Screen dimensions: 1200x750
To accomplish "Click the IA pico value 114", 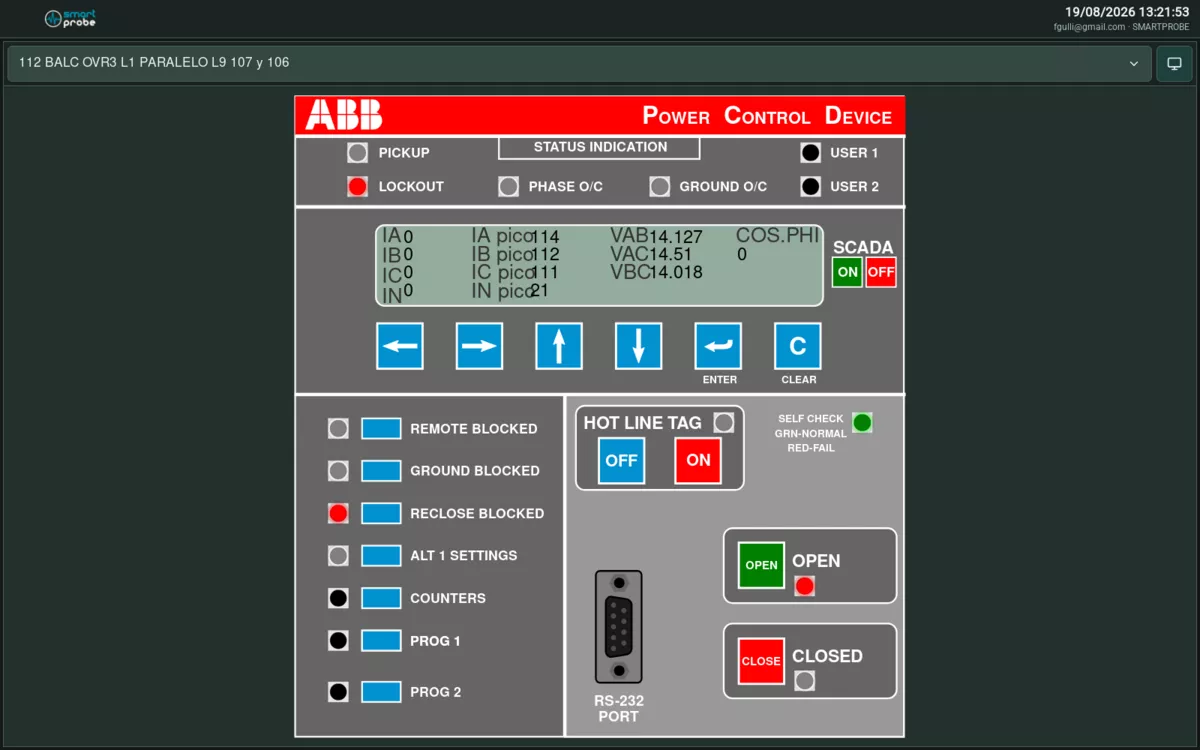I will point(545,237).
